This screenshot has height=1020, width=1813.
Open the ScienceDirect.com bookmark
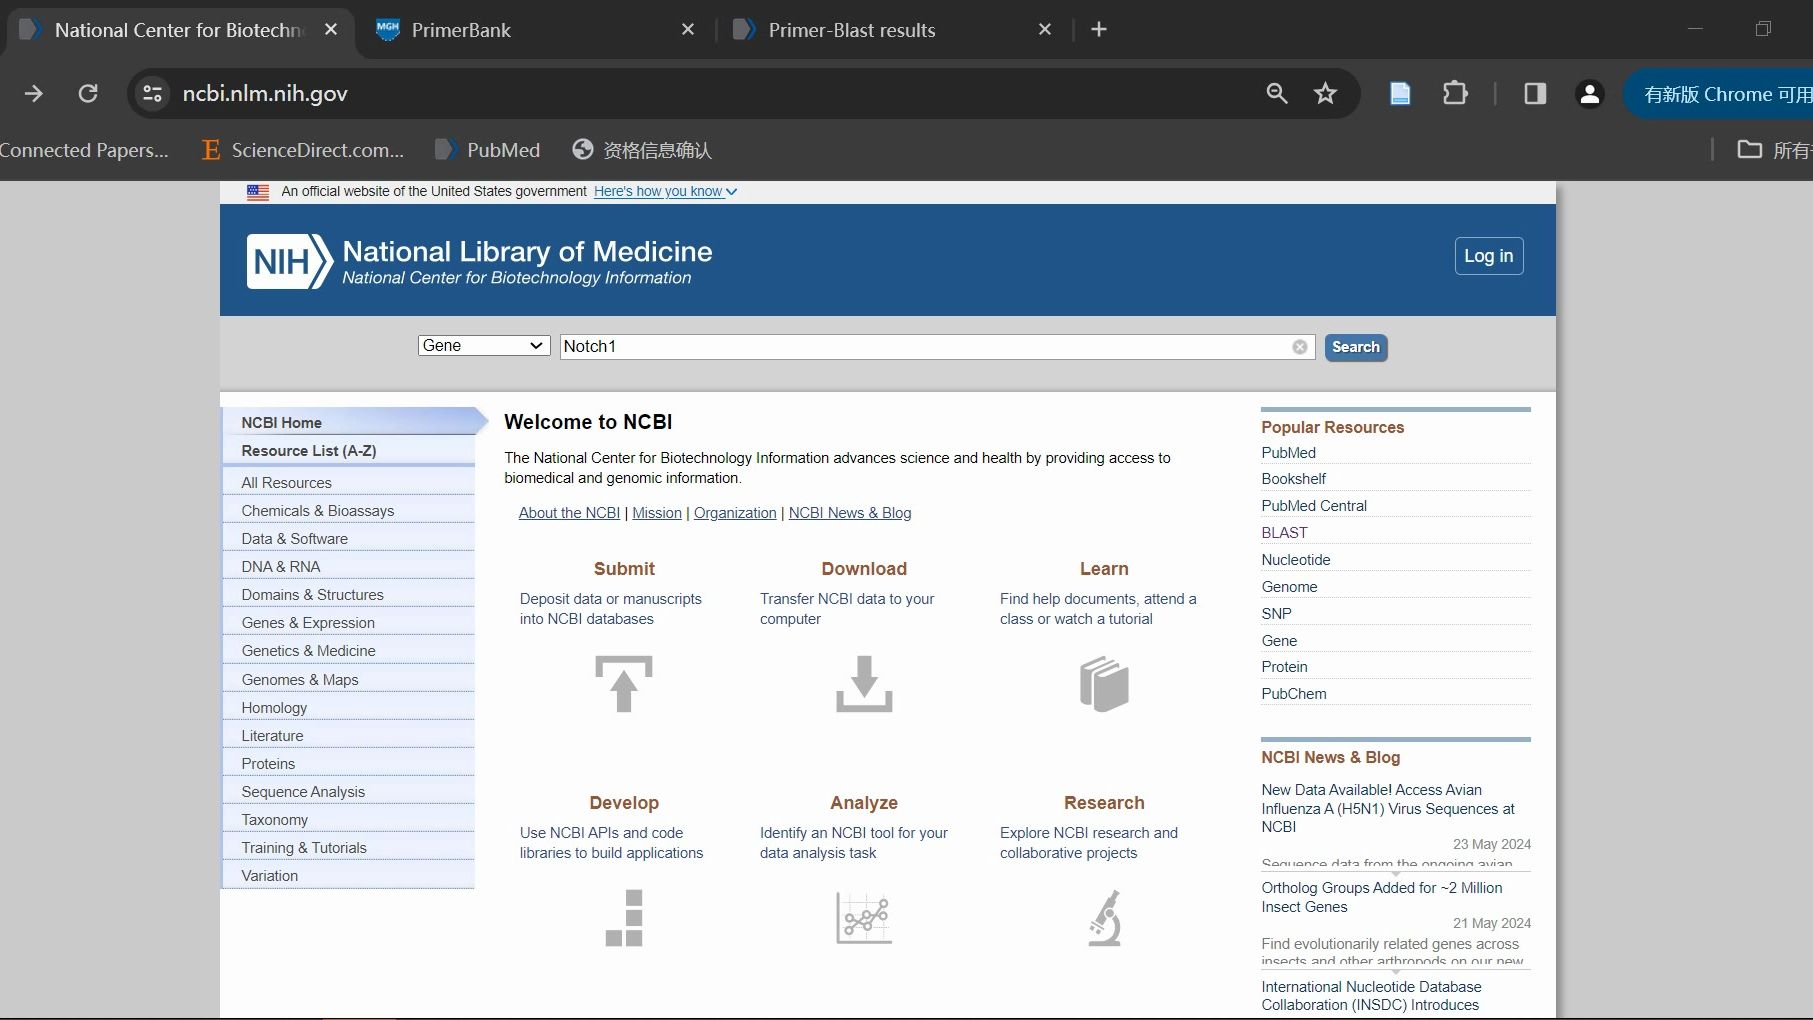[x=303, y=150]
